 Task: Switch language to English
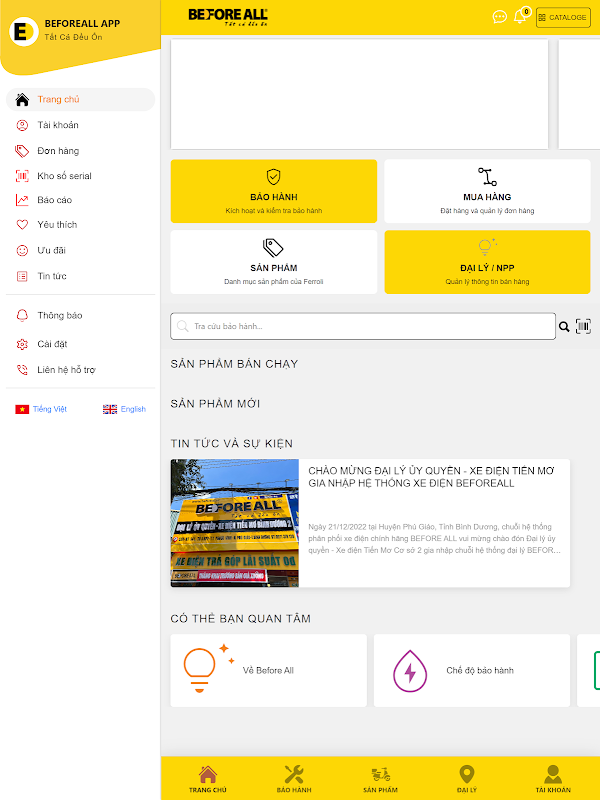(x=133, y=409)
